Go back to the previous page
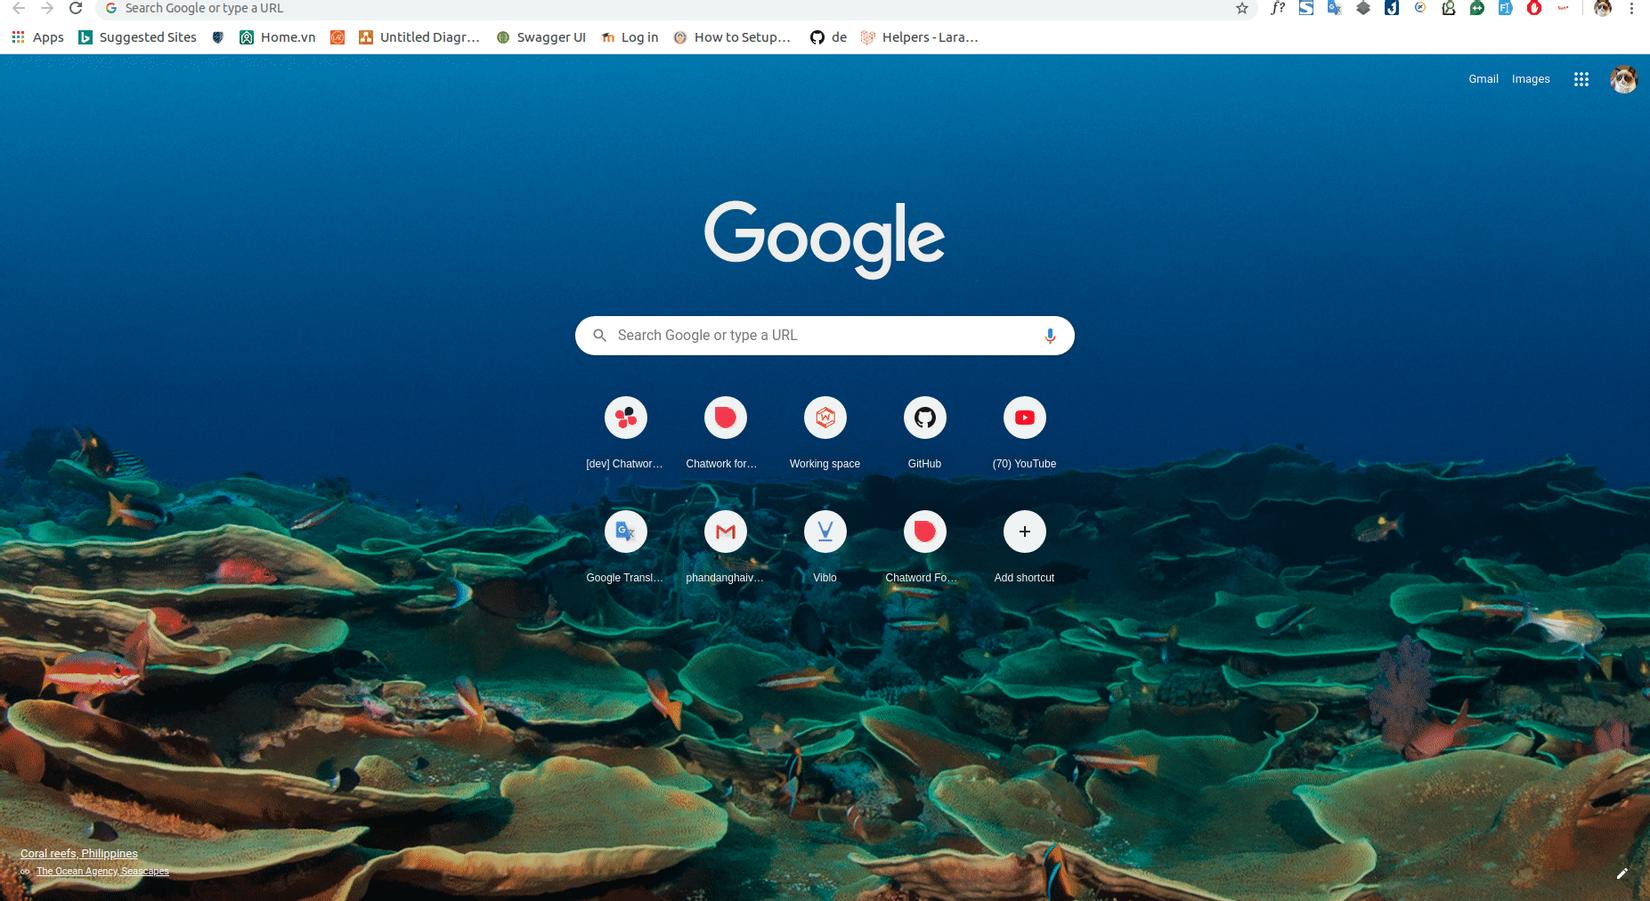 18,8
